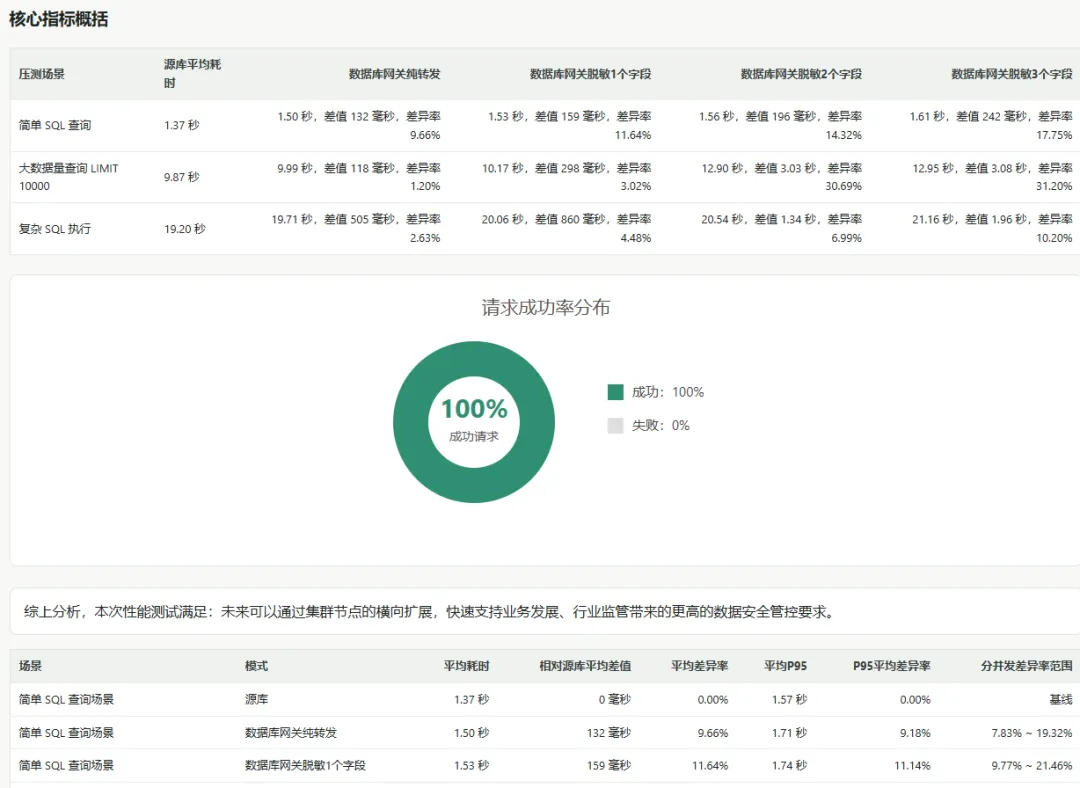Click the cell with 差异率 11.64% in top table
1080x788 pixels.
pyautogui.click(x=570, y=125)
